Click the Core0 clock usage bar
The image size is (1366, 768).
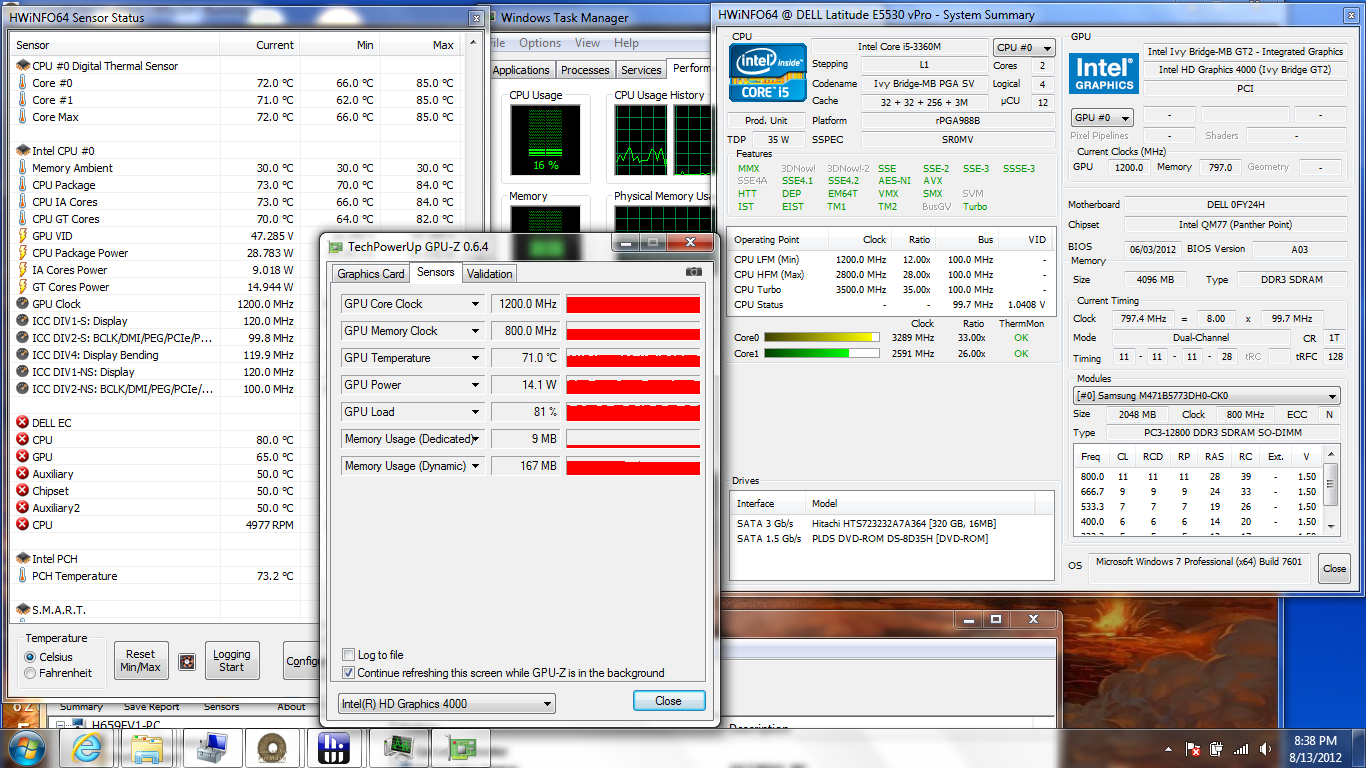pyautogui.click(x=821, y=338)
